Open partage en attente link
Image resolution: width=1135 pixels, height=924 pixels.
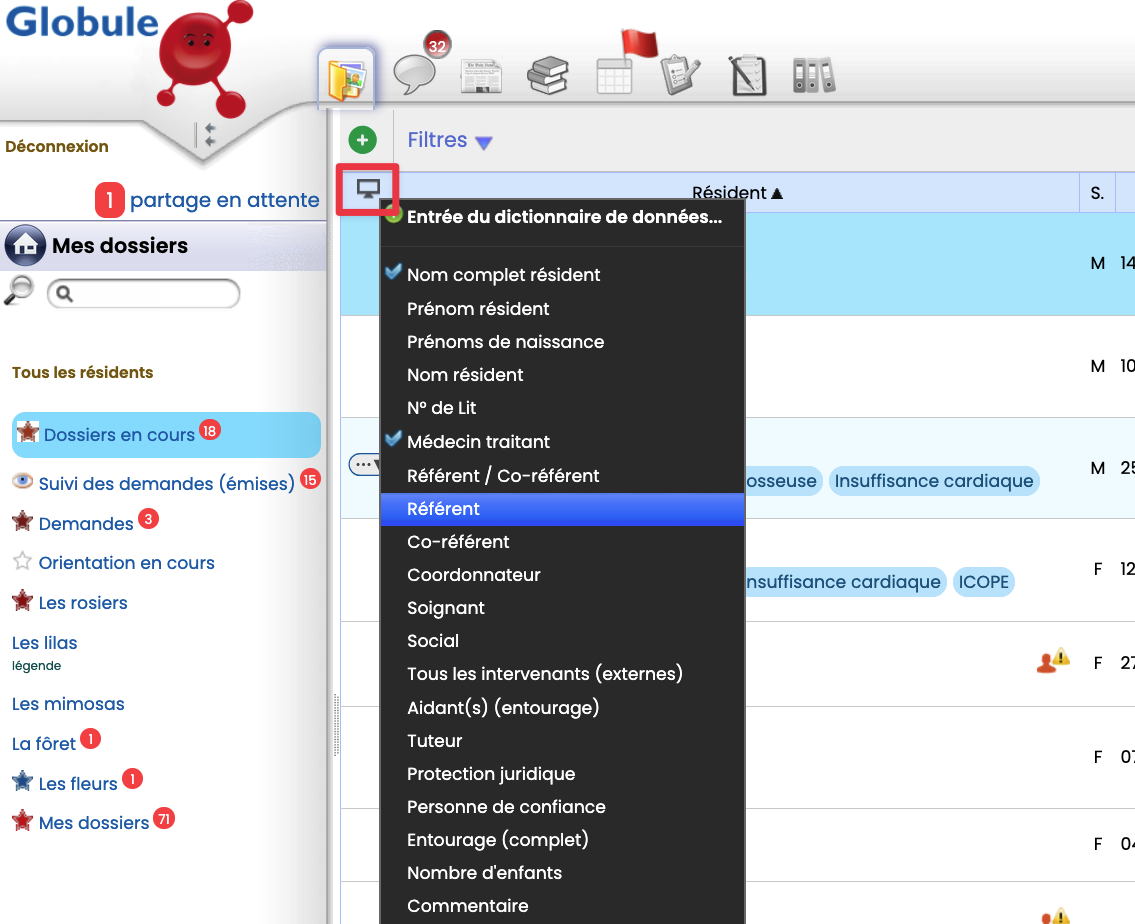tap(224, 200)
